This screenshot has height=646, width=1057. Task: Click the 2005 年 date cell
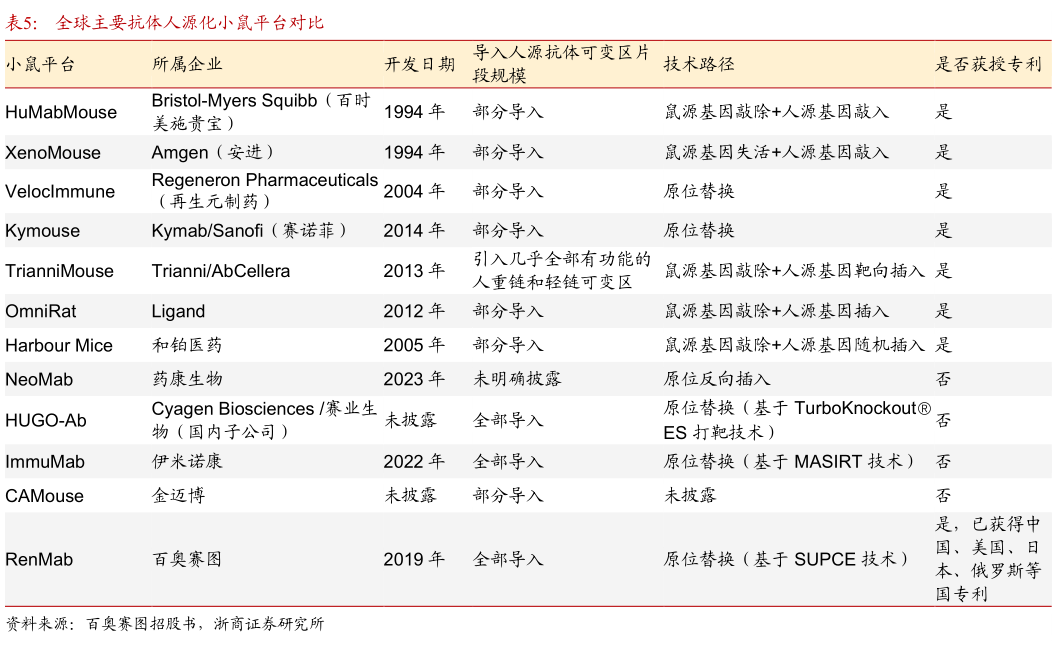[x=414, y=345]
